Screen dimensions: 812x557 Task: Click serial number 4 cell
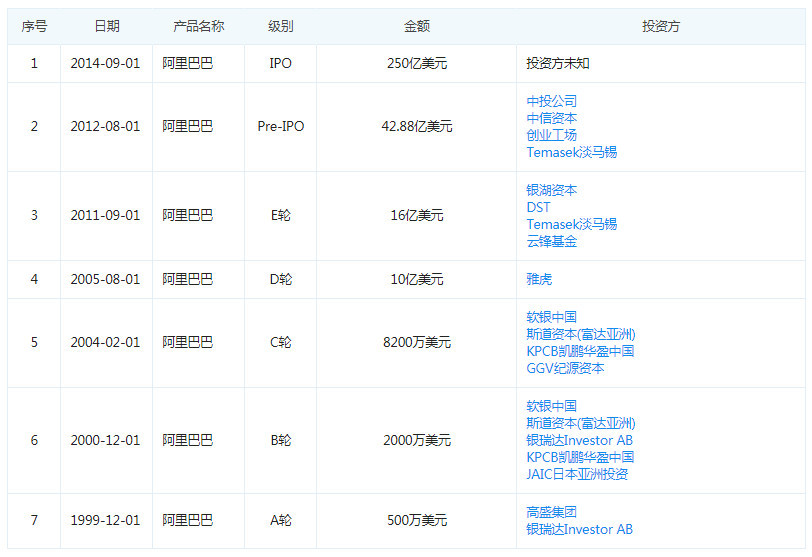34,279
